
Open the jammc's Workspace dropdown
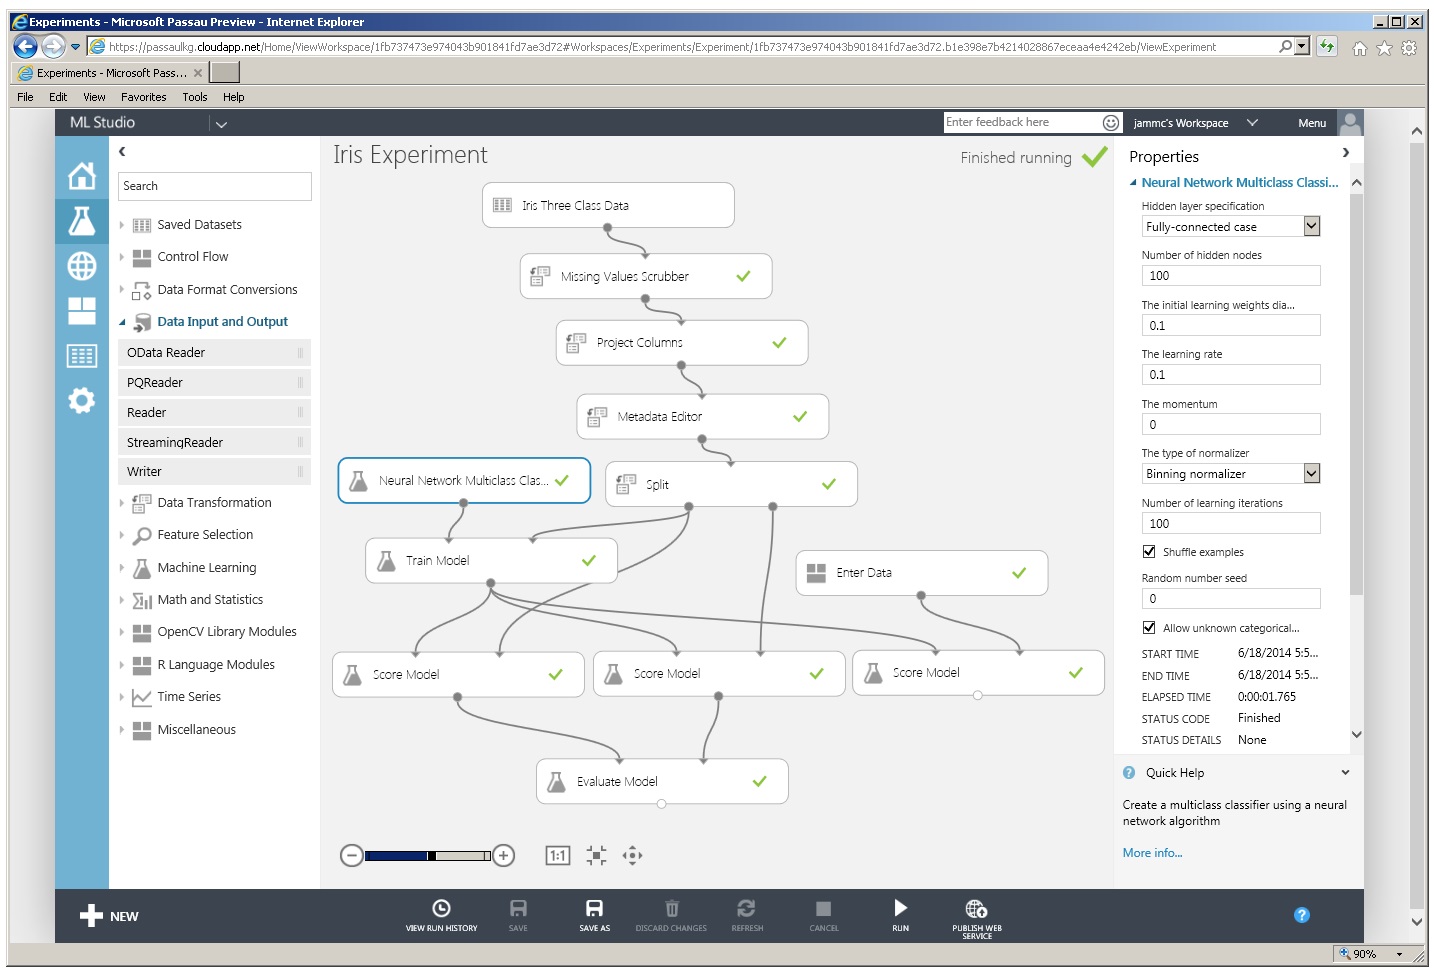coord(1252,123)
